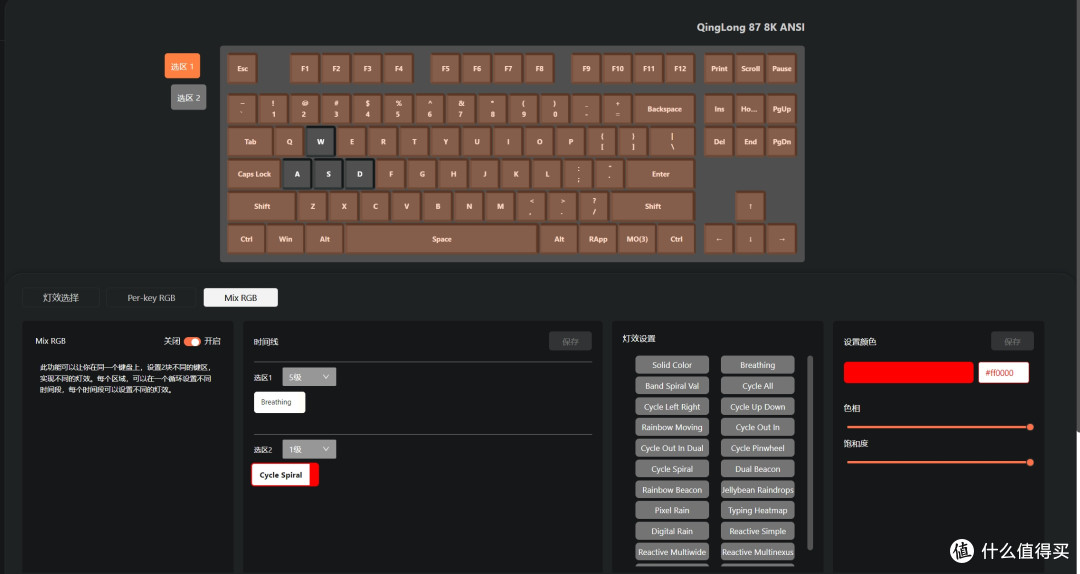Select the W key on keyboard layout

pos(320,141)
